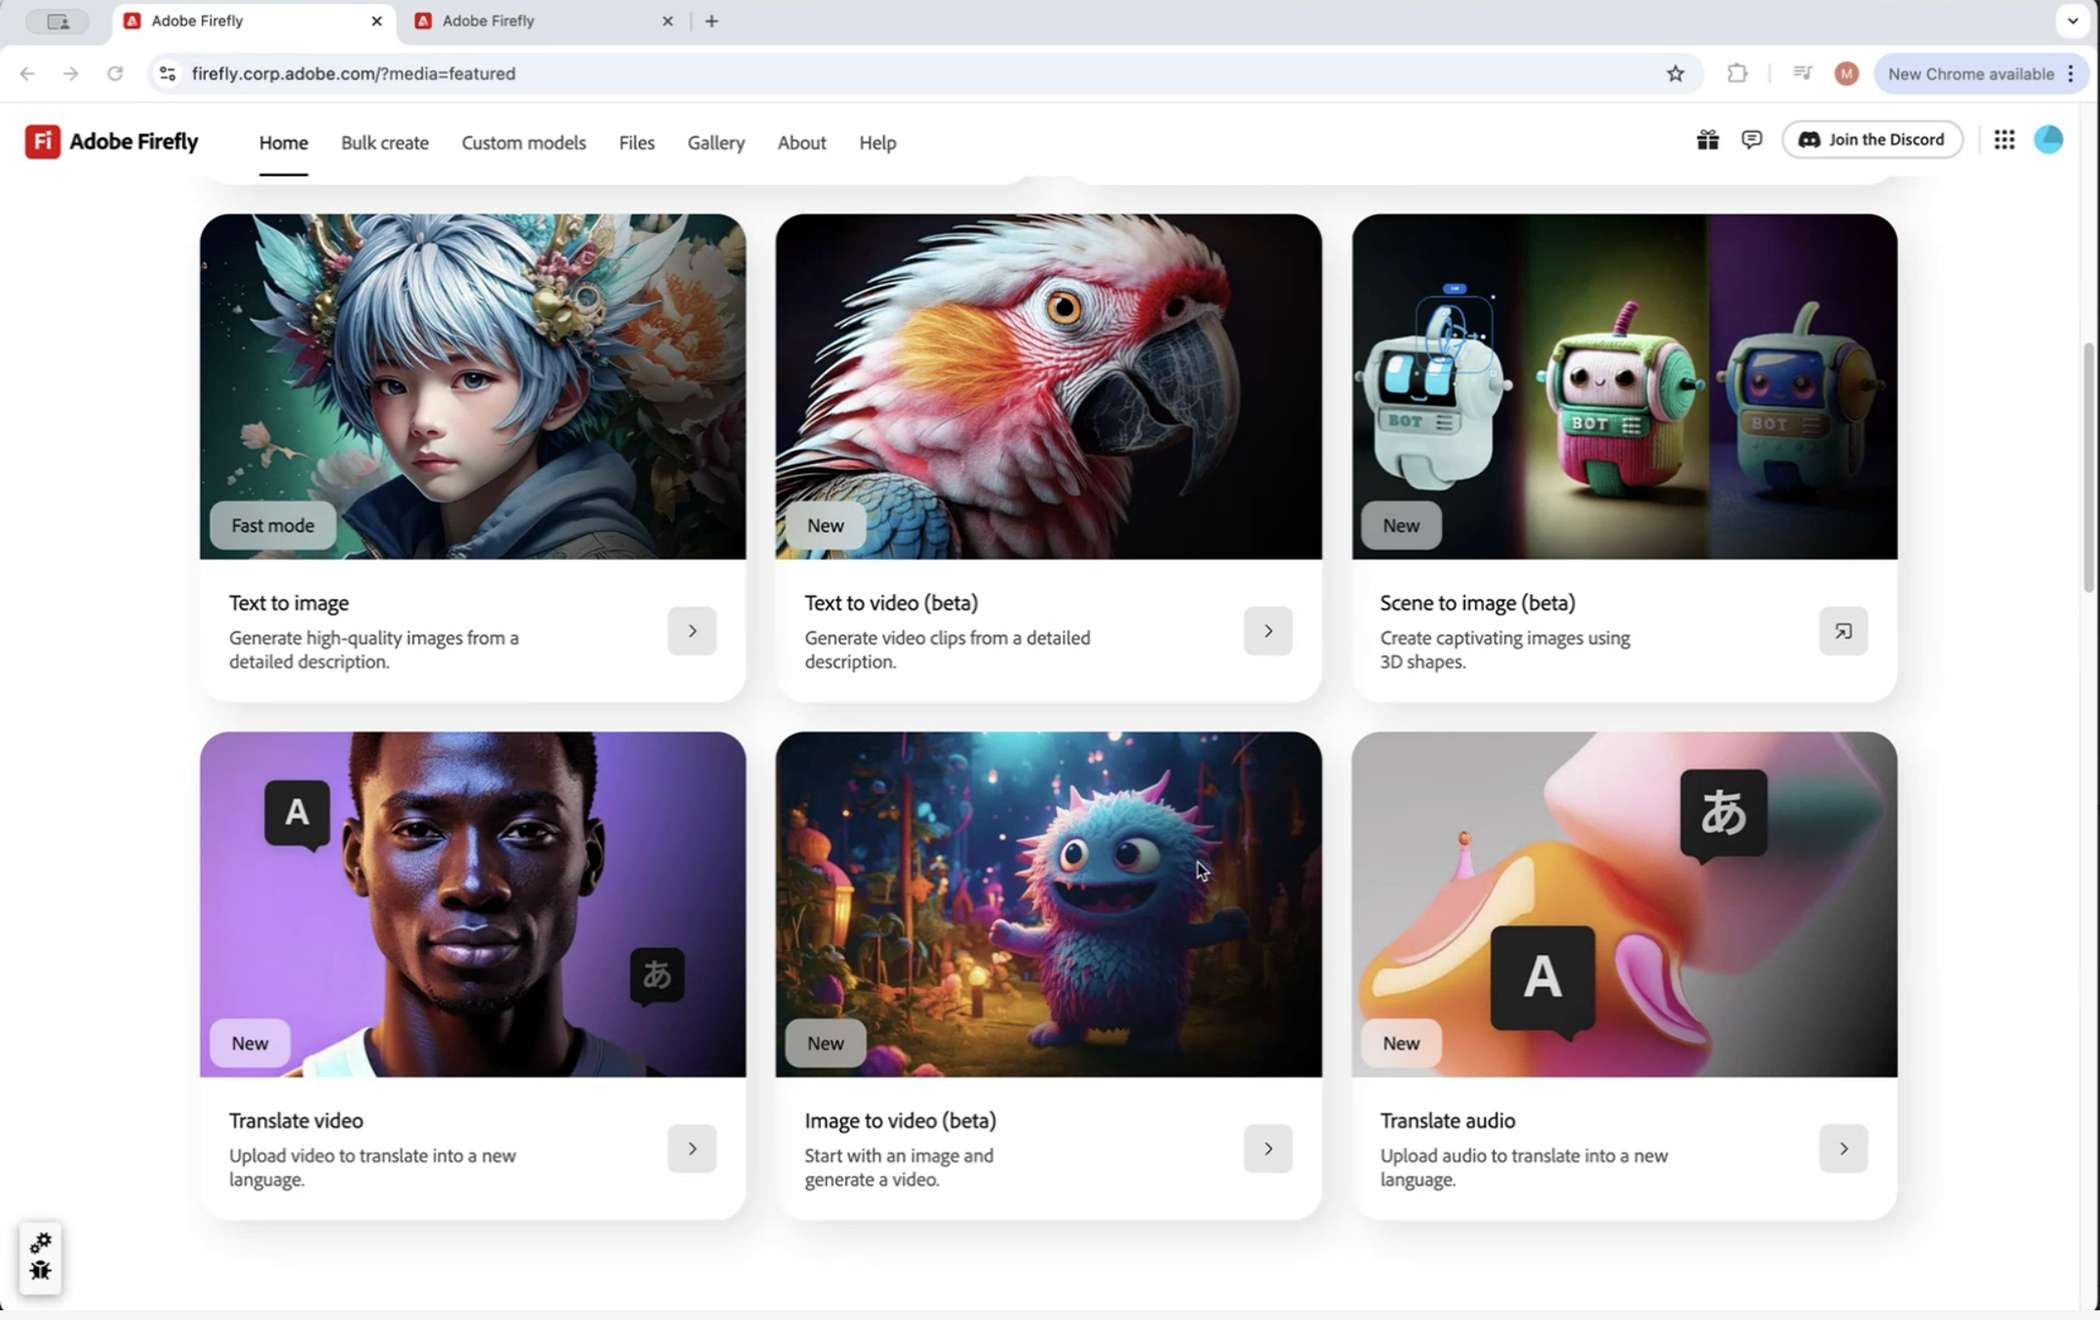The image size is (2100, 1320).
Task: Go to Bulk create menu
Action: (x=384, y=143)
